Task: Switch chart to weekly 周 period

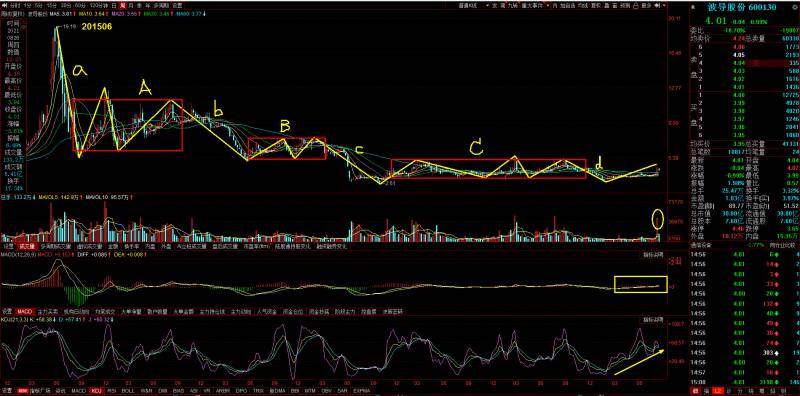Action: [122, 6]
